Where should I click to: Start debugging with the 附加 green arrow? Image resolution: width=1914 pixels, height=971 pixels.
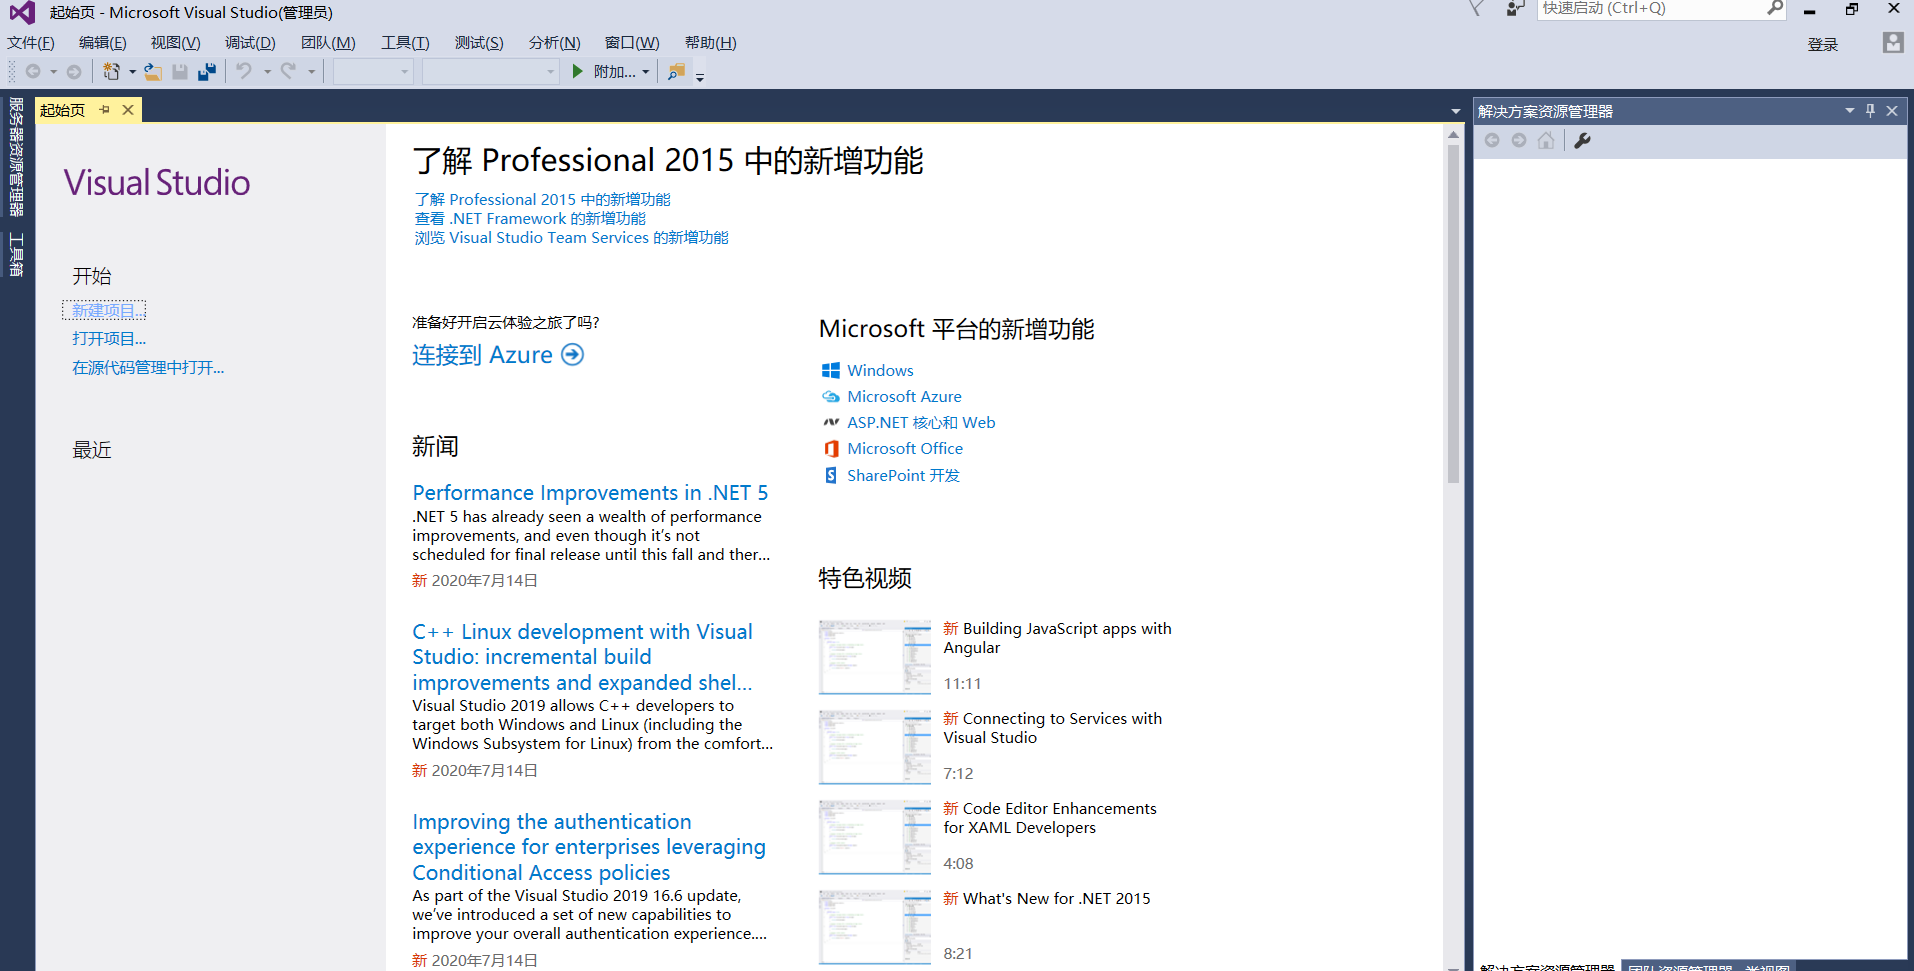pos(577,71)
